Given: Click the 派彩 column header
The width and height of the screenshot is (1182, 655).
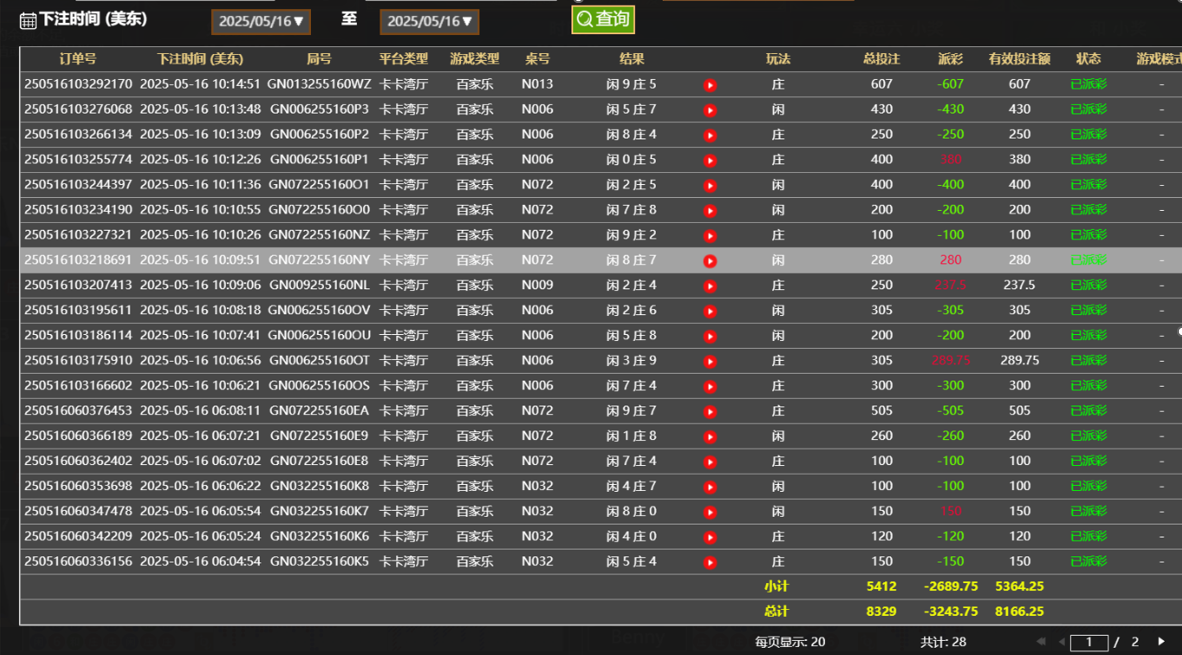Looking at the screenshot, I should (x=950, y=59).
